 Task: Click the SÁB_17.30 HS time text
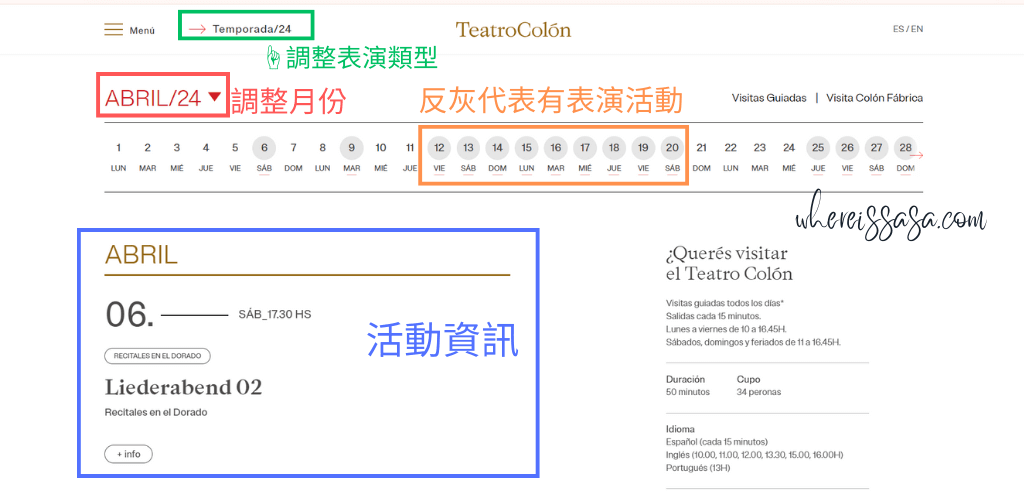point(275,315)
